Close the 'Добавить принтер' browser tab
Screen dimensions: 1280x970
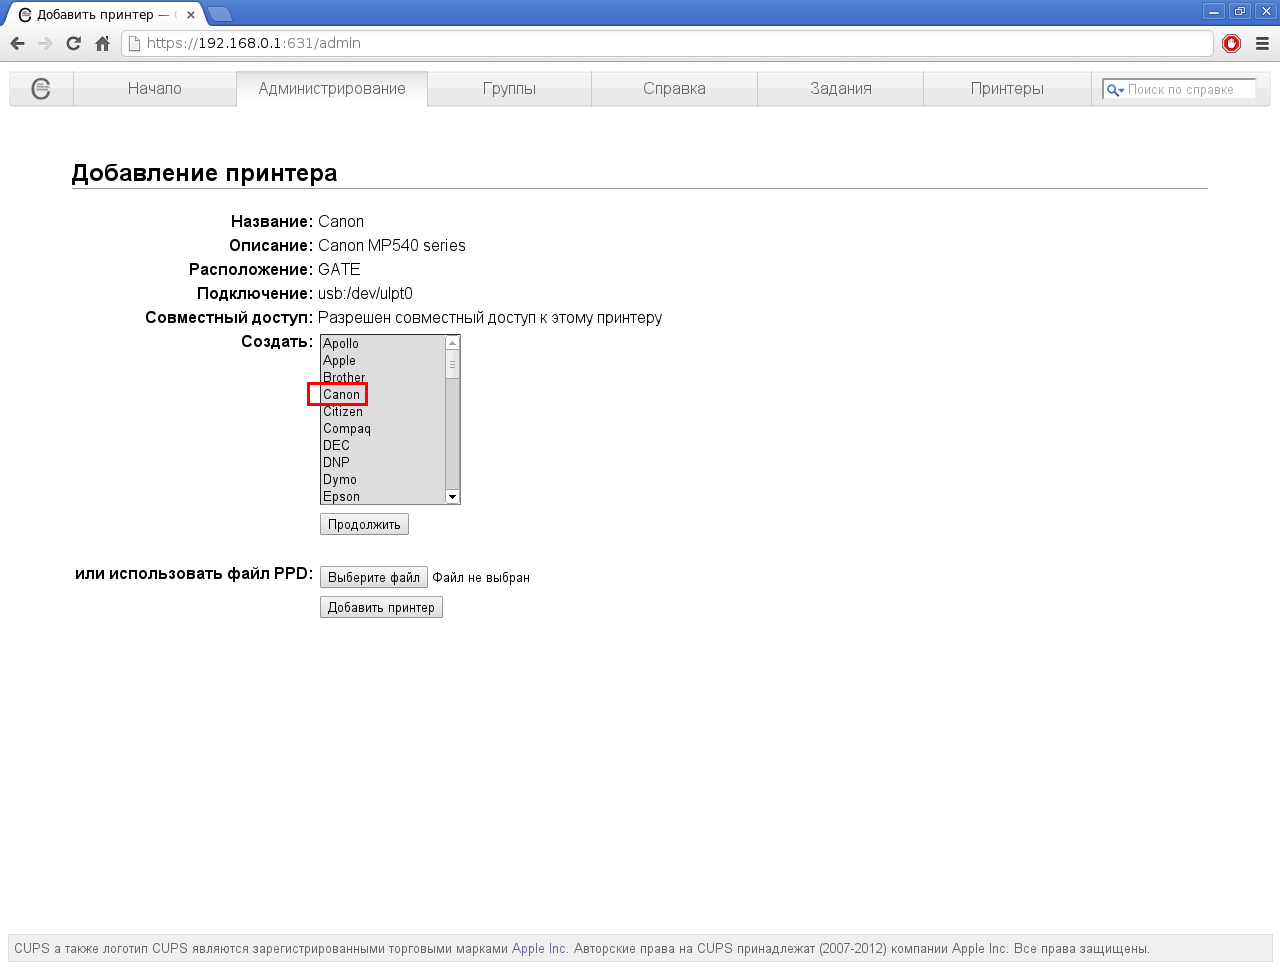[190, 15]
